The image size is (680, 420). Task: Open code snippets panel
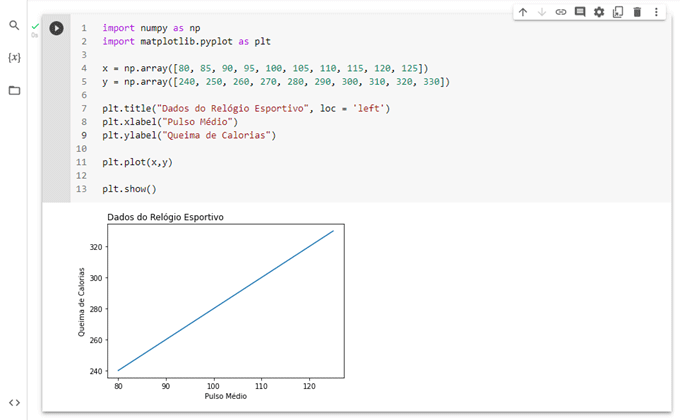(x=14, y=402)
